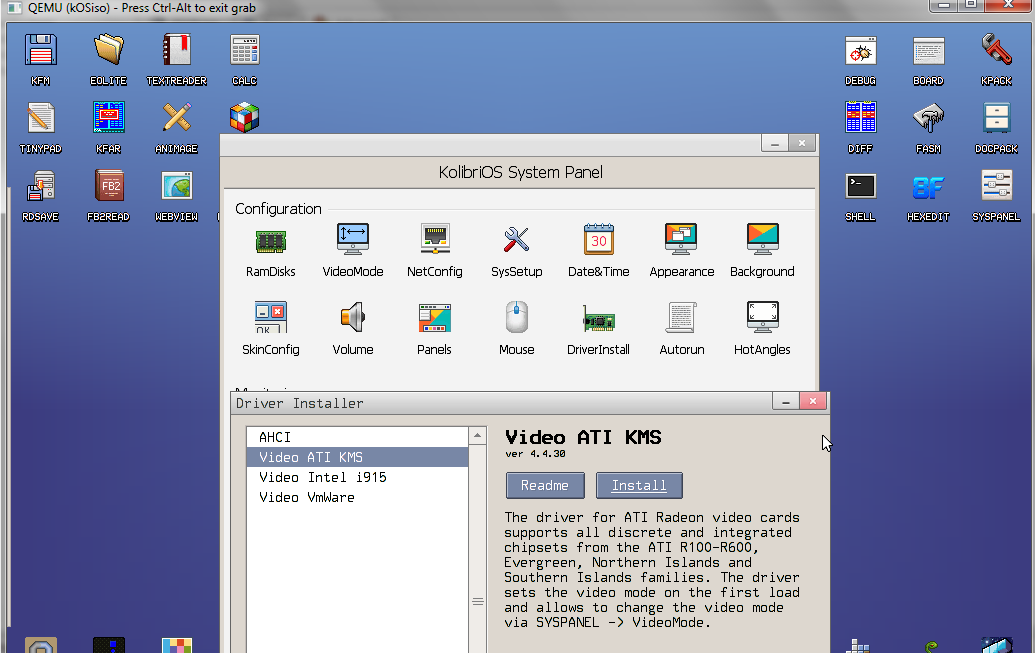This screenshot has height=653, width=1035.
Task: Launch NetConfig from the System Panel
Action: [434, 241]
